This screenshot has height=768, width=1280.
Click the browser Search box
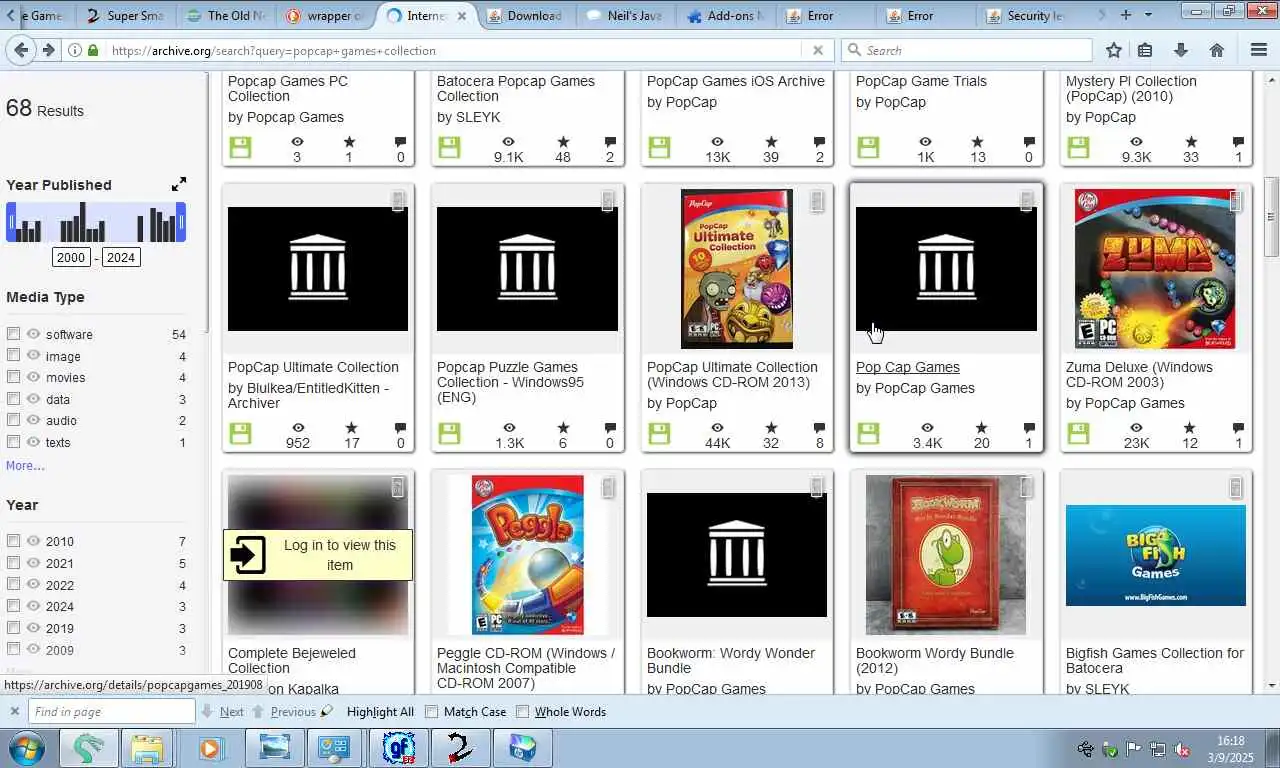pyautogui.click(x=967, y=50)
